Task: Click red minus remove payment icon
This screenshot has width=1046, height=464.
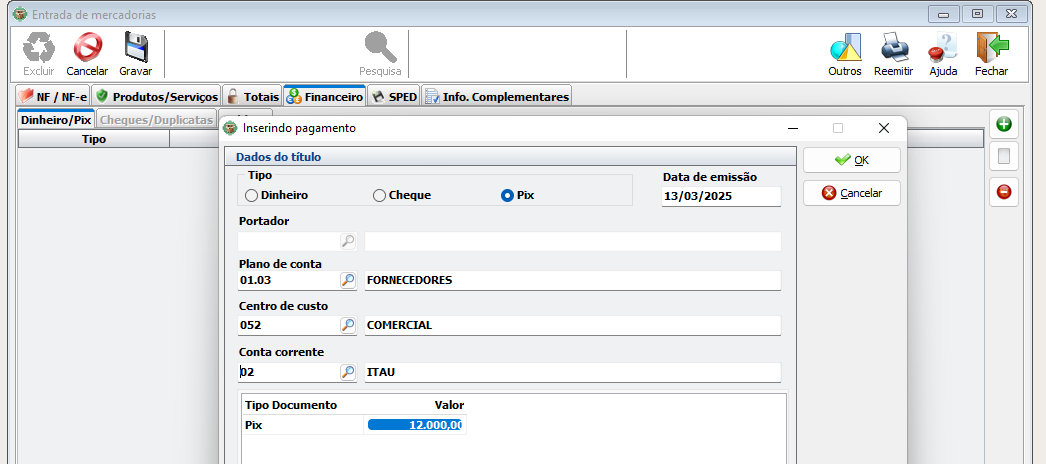Action: (x=1004, y=191)
